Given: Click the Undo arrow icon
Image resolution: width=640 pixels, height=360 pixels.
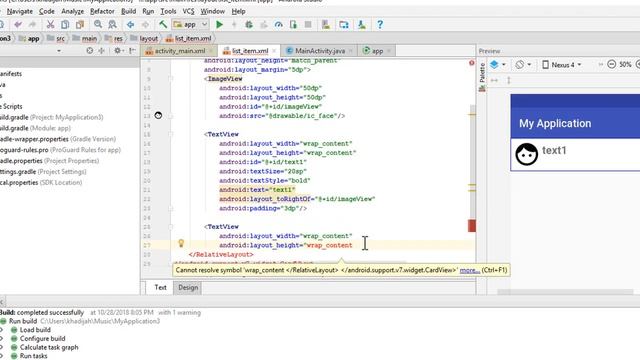Looking at the screenshot, I should 18,24.
